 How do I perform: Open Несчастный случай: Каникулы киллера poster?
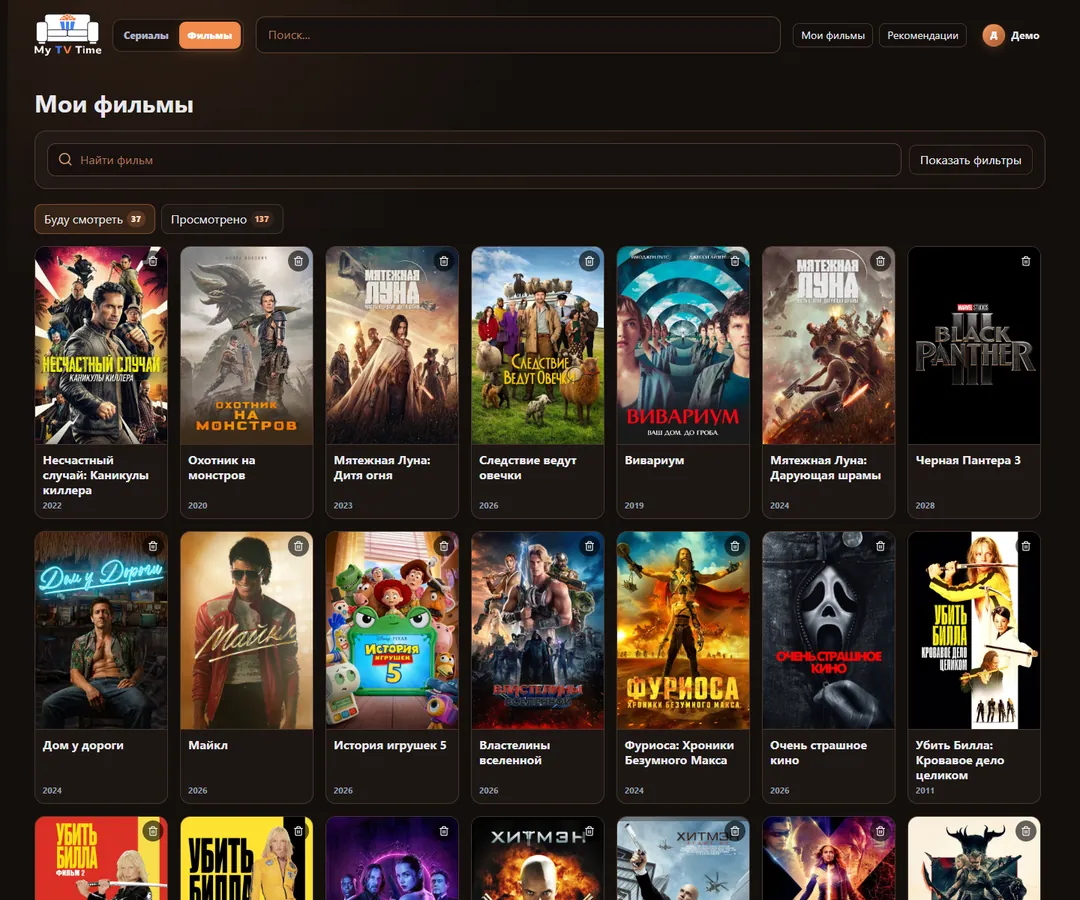(101, 346)
